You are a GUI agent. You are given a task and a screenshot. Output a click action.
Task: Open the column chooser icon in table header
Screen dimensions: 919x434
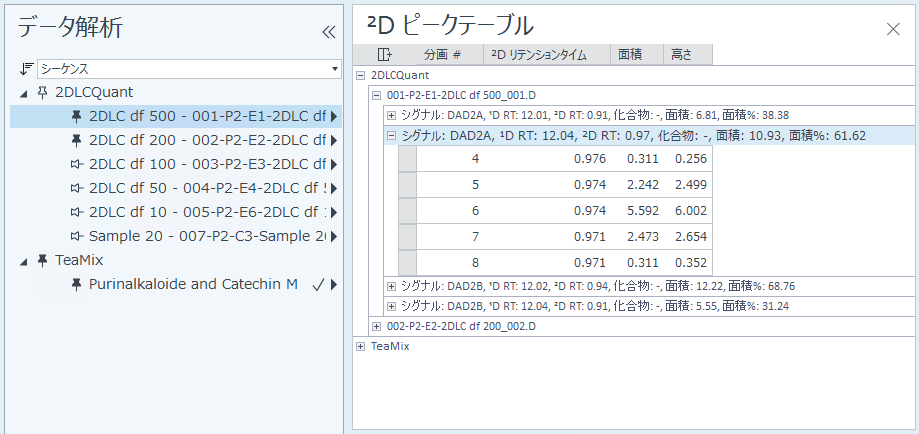(384, 55)
